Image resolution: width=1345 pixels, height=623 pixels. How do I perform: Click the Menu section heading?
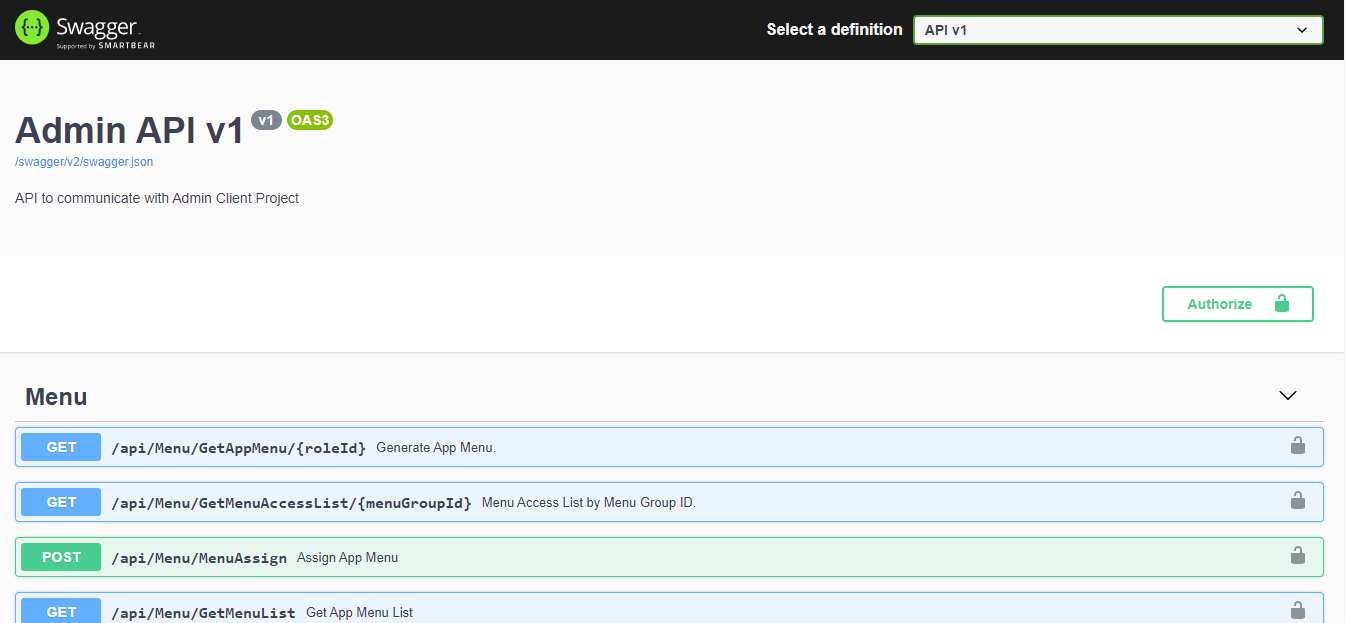point(56,397)
